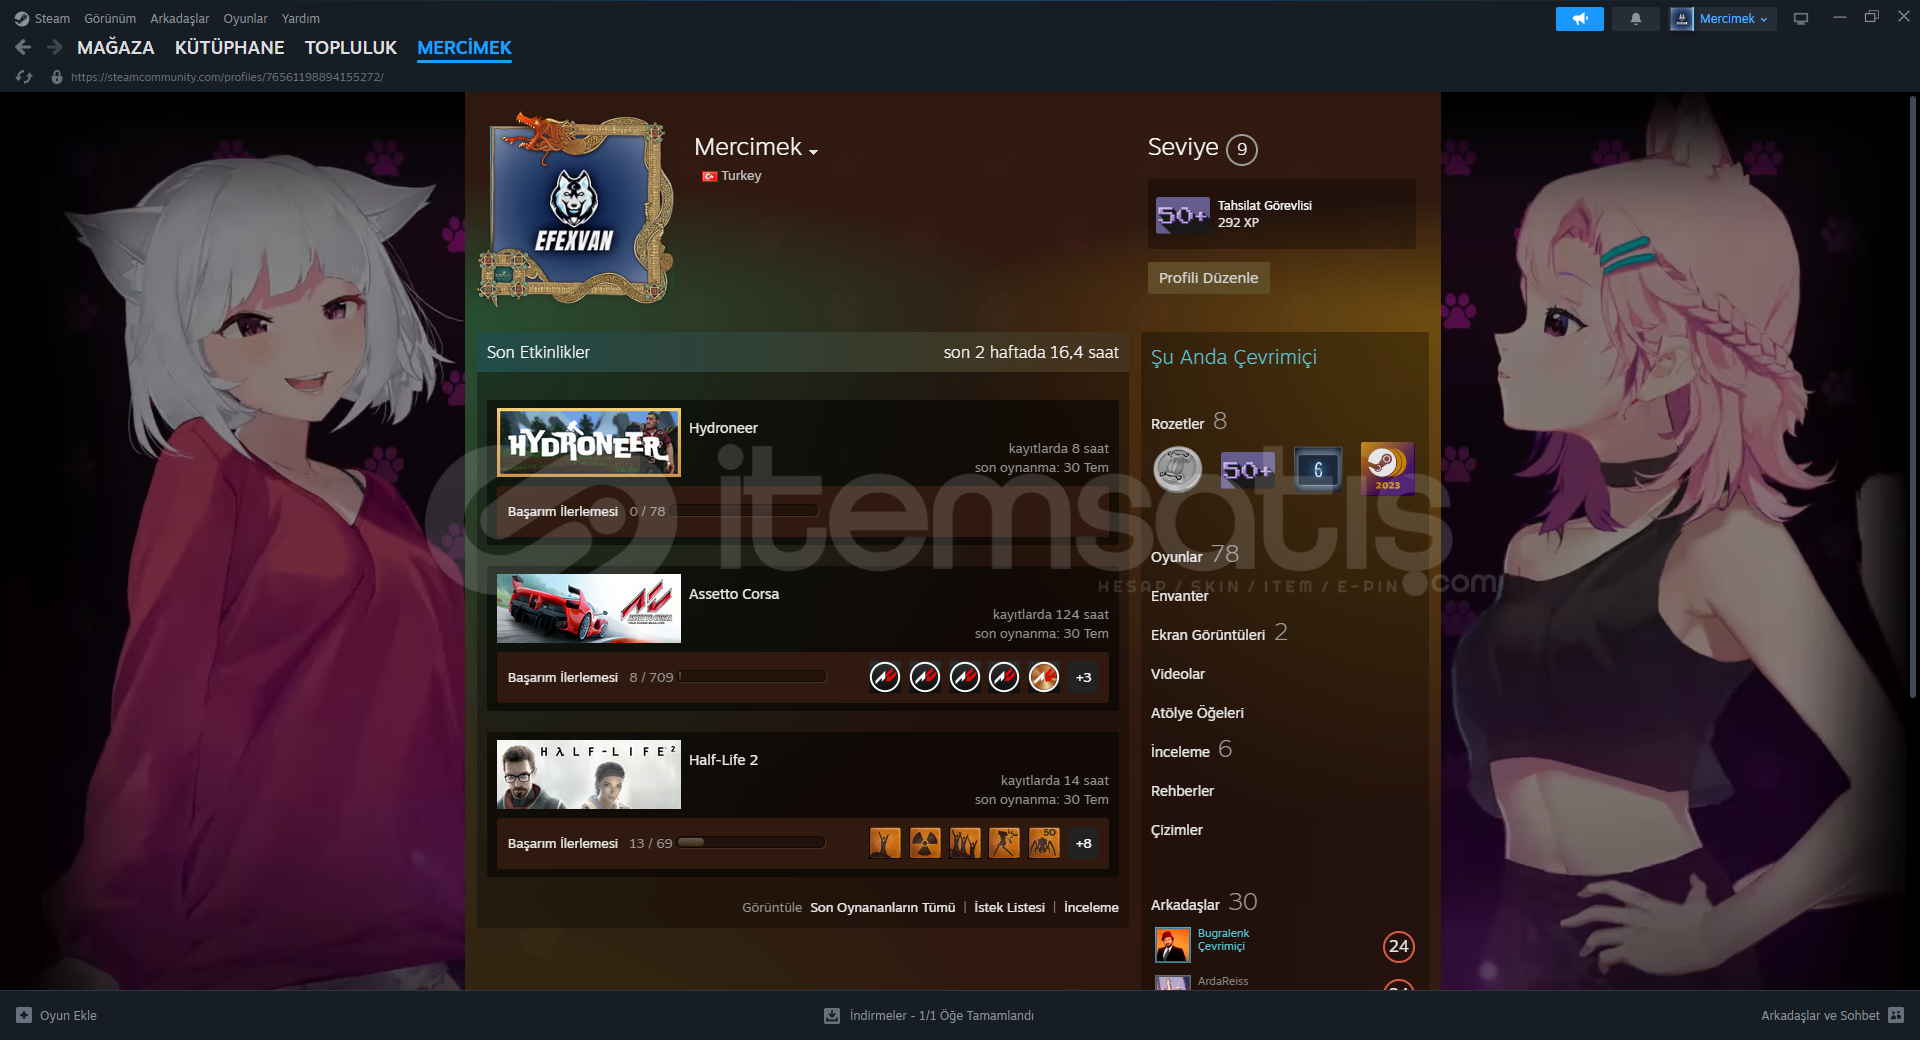Image resolution: width=1920 pixels, height=1040 pixels.
Task: Click the back navigation arrow
Action: point(23,47)
